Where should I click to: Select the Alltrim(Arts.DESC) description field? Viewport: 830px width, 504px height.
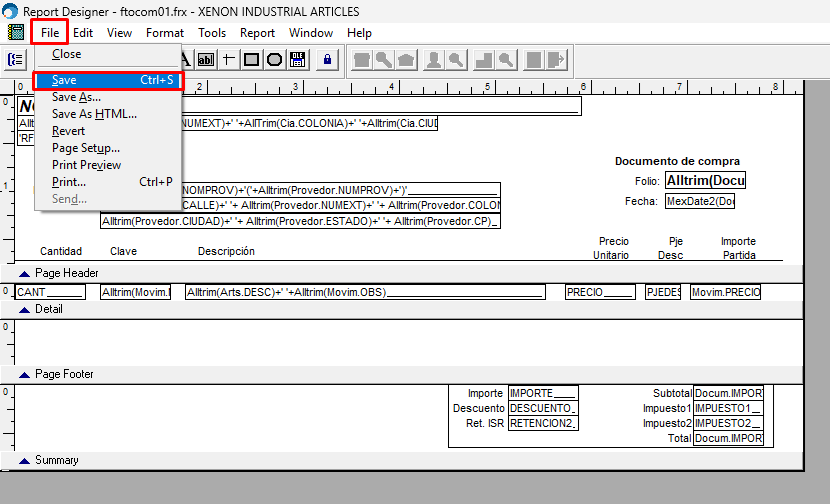365,292
